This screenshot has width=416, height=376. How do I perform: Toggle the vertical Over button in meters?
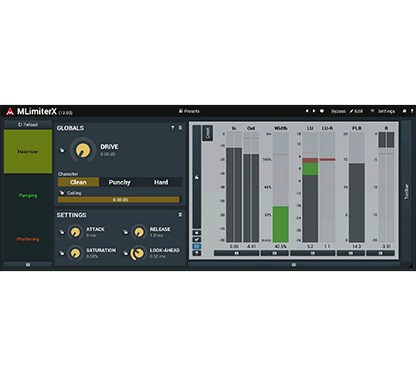click(x=207, y=133)
